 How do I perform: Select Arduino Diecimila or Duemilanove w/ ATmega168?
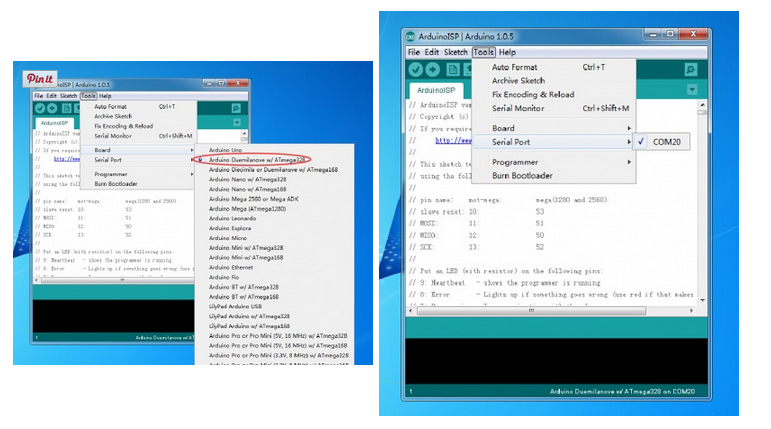(x=274, y=170)
